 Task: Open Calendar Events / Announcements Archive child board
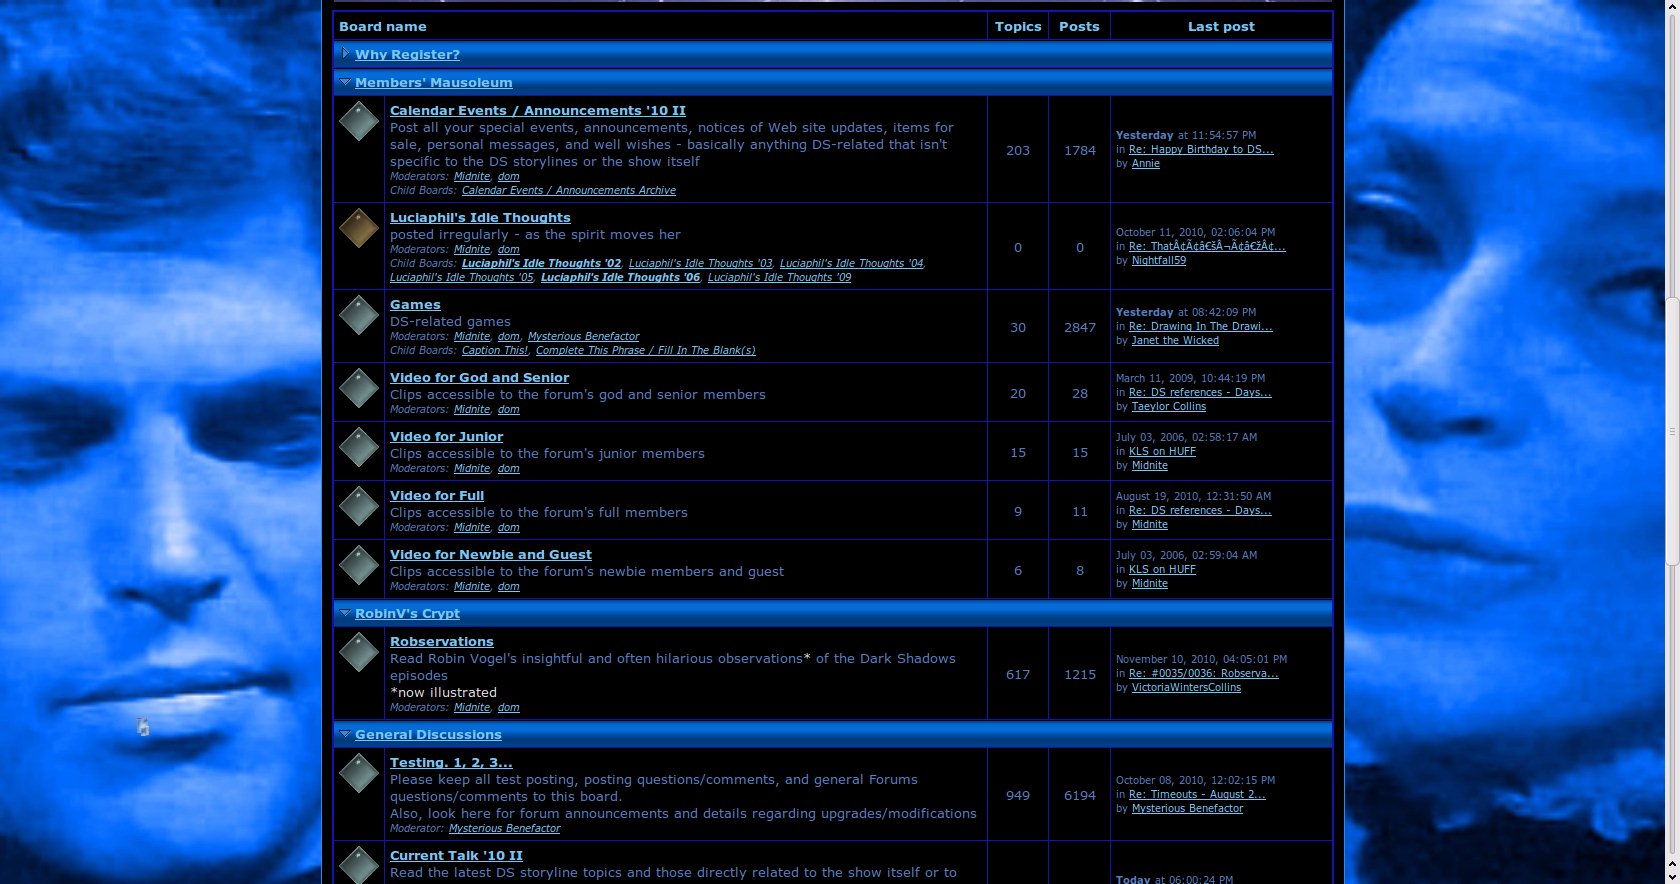[568, 190]
